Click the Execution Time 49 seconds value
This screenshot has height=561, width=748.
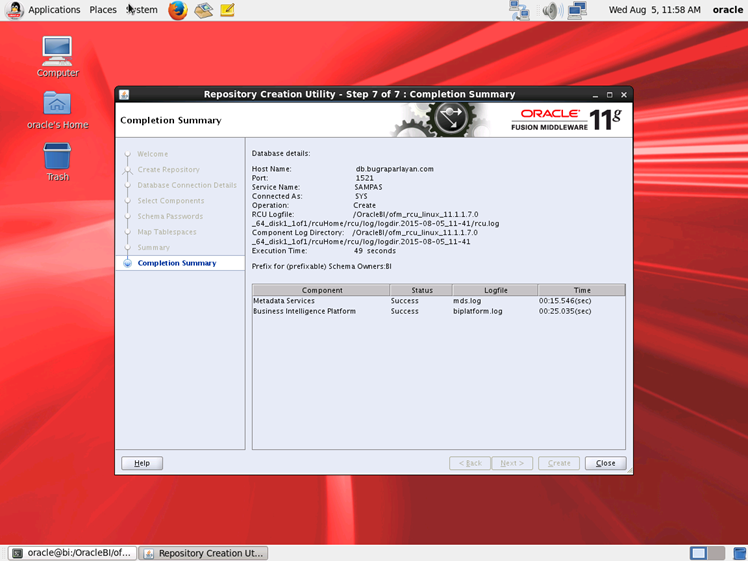(375, 251)
